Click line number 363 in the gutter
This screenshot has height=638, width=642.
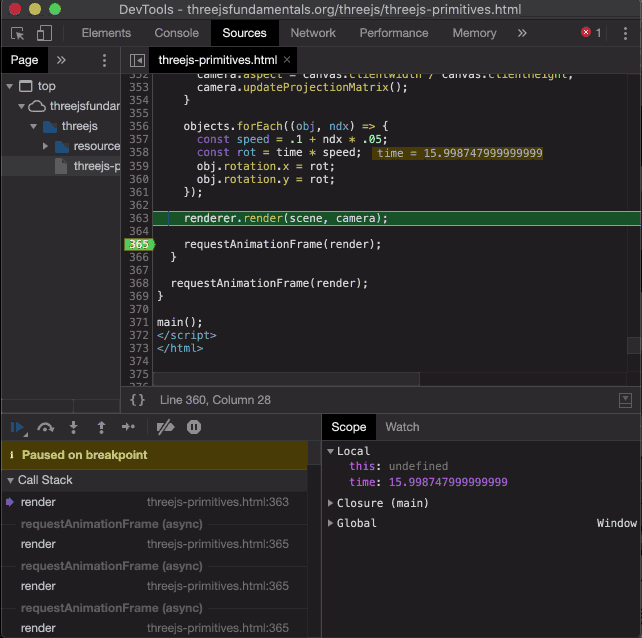pos(138,218)
